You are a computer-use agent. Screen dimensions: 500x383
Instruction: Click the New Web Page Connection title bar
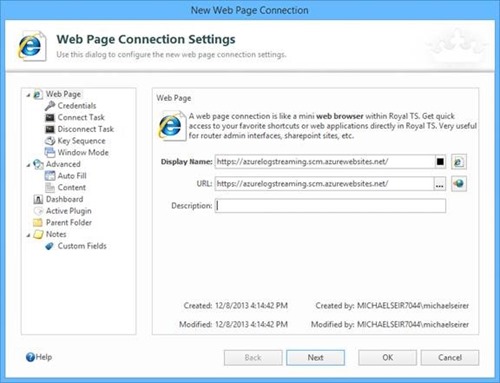[250, 10]
